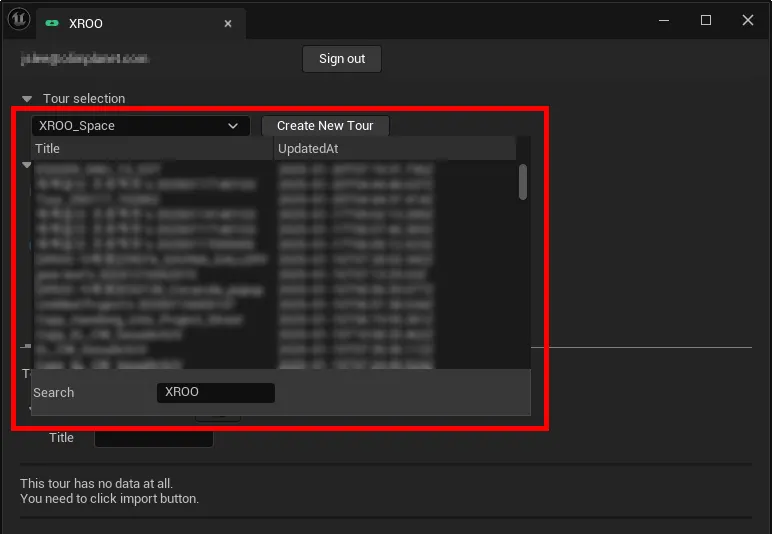
Task: Open the XROO_Space dropdown
Action: (x=140, y=126)
